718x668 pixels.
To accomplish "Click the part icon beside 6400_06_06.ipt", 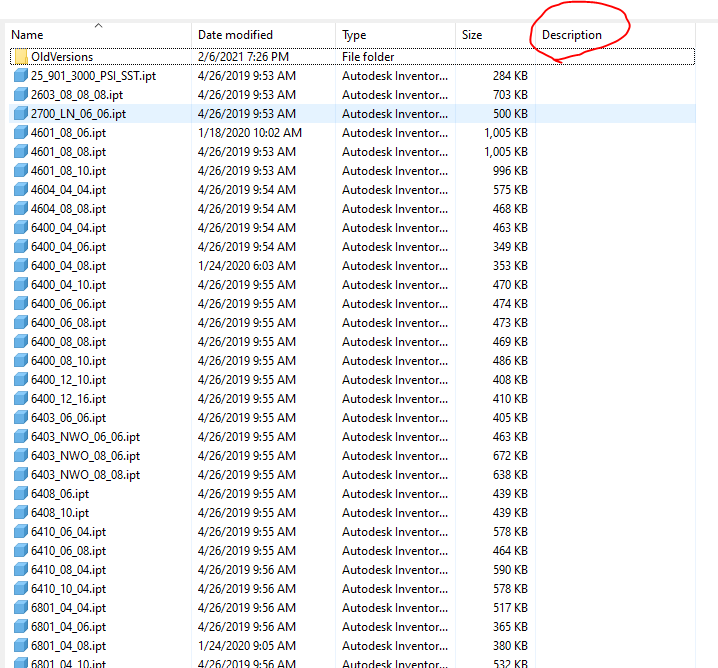I will pyautogui.click(x=21, y=304).
